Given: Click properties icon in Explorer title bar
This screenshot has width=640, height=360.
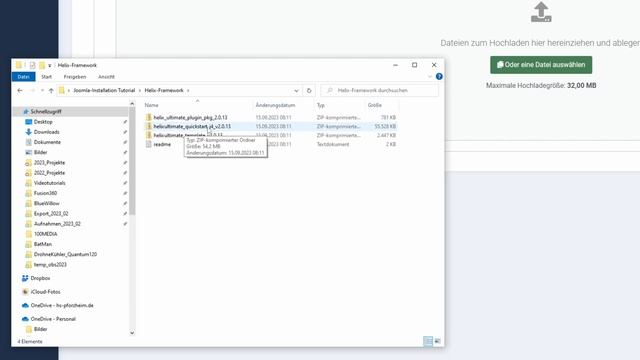Looking at the screenshot, I should pos(32,65).
